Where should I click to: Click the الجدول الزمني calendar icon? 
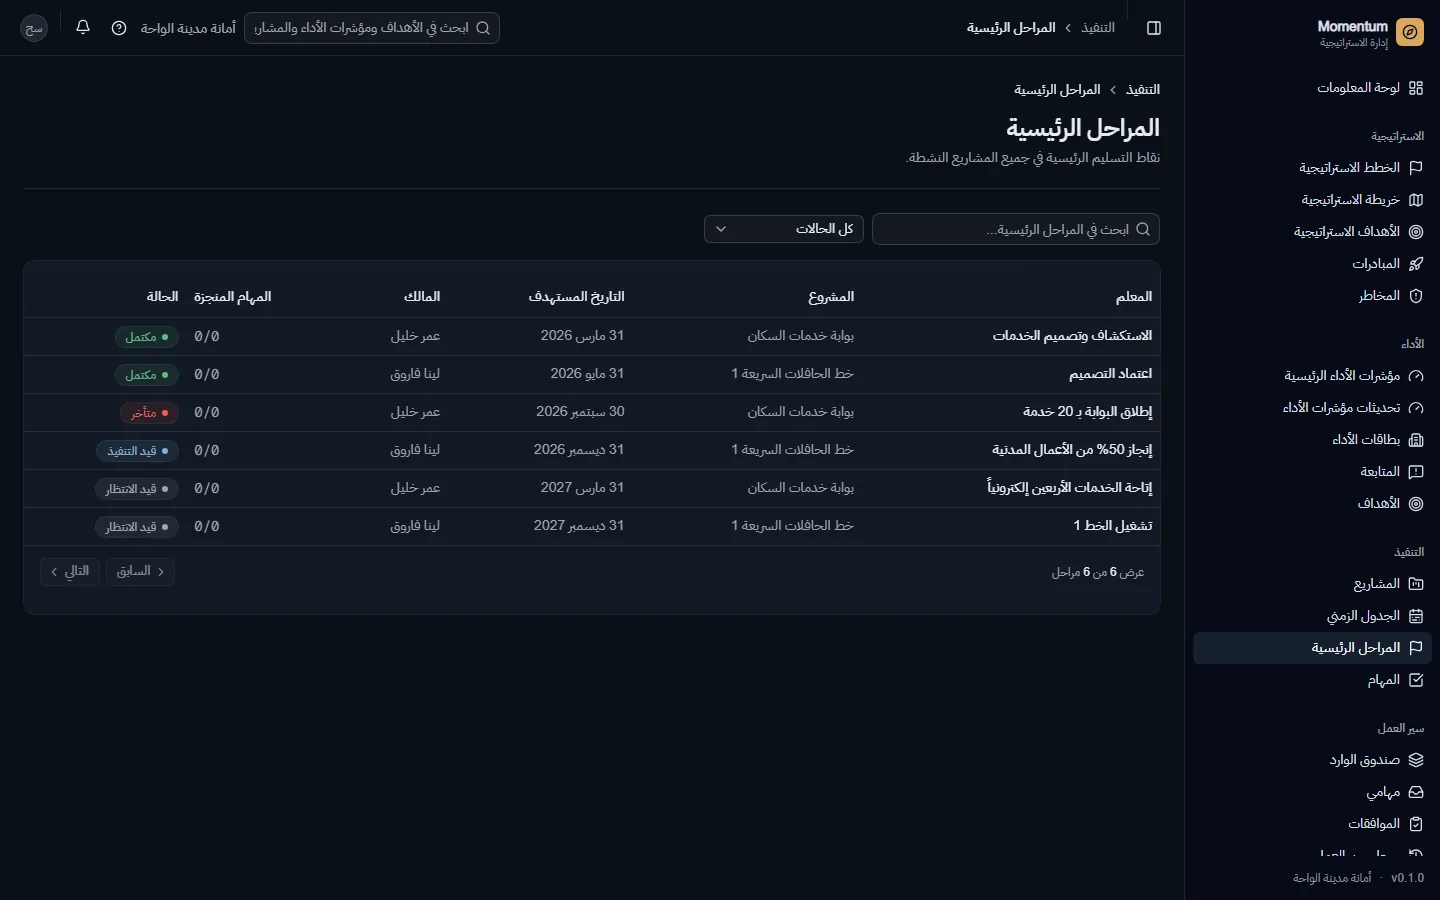click(1416, 616)
